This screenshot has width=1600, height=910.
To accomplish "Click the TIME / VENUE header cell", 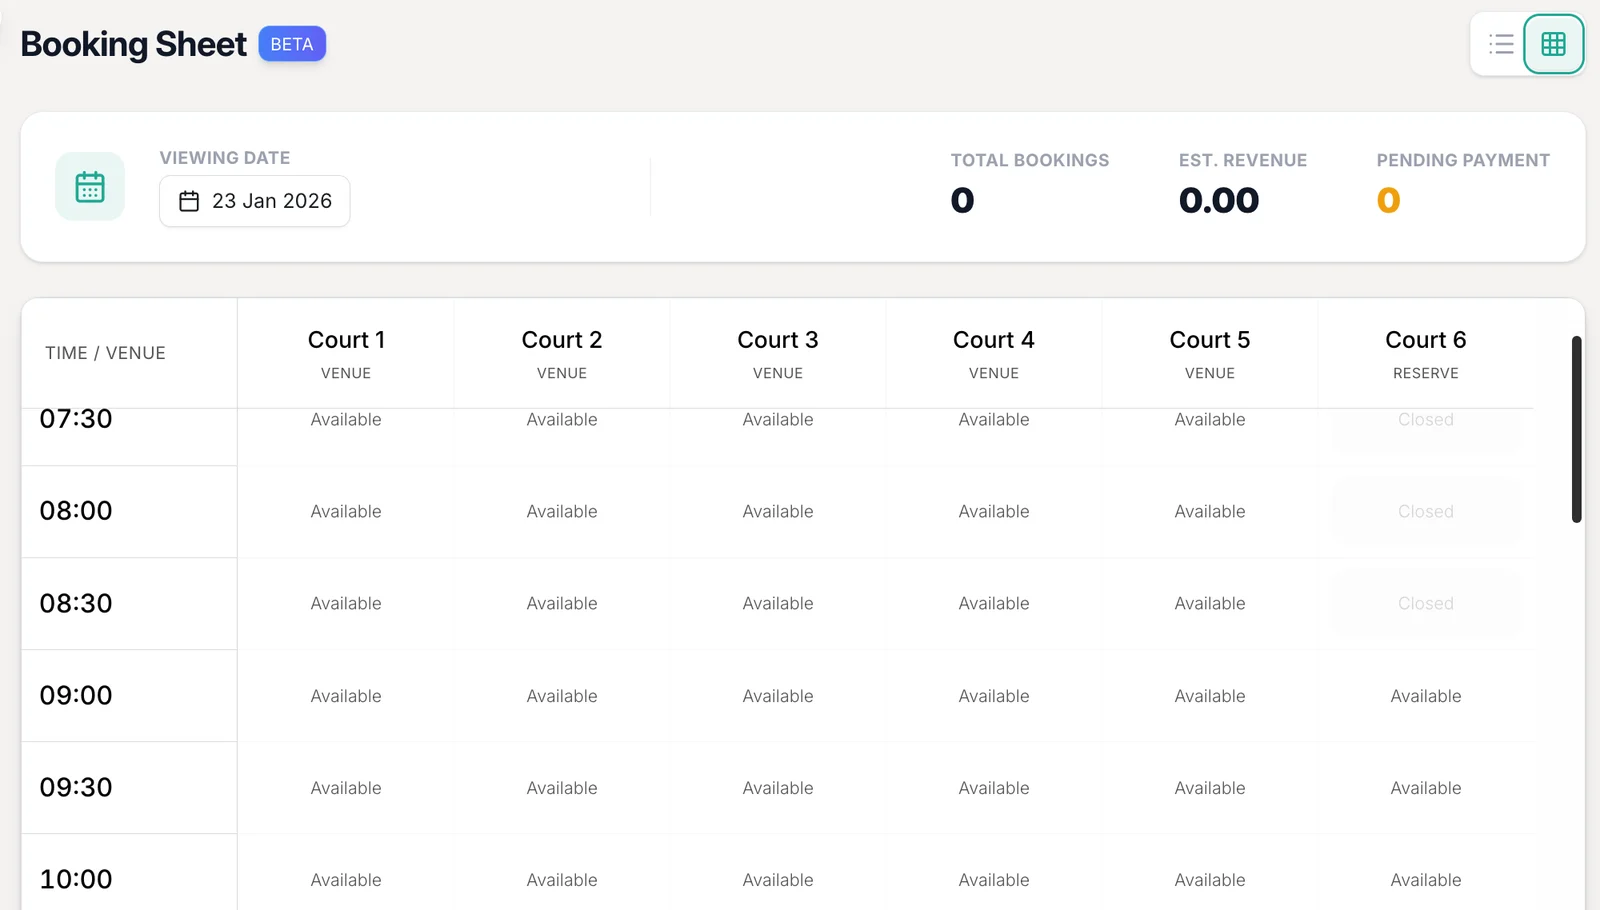I will [x=129, y=353].
